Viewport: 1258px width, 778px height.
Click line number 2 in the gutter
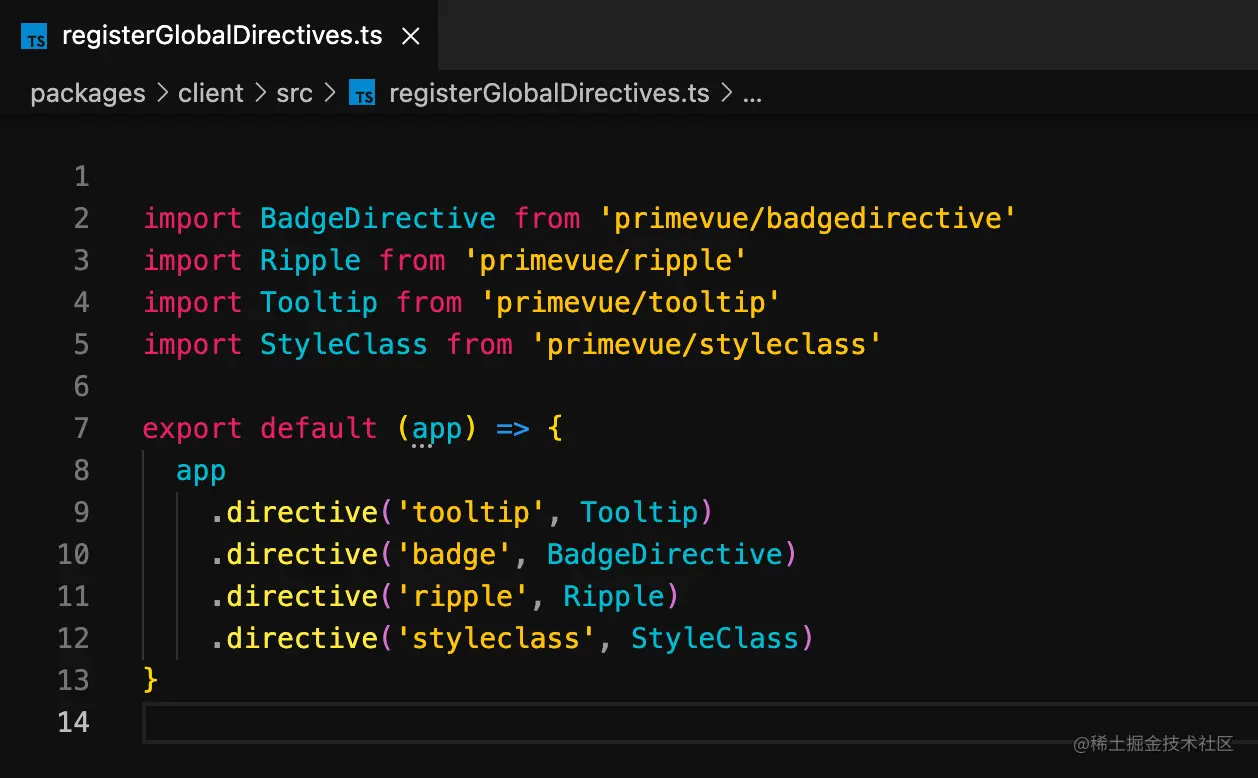(x=81, y=219)
